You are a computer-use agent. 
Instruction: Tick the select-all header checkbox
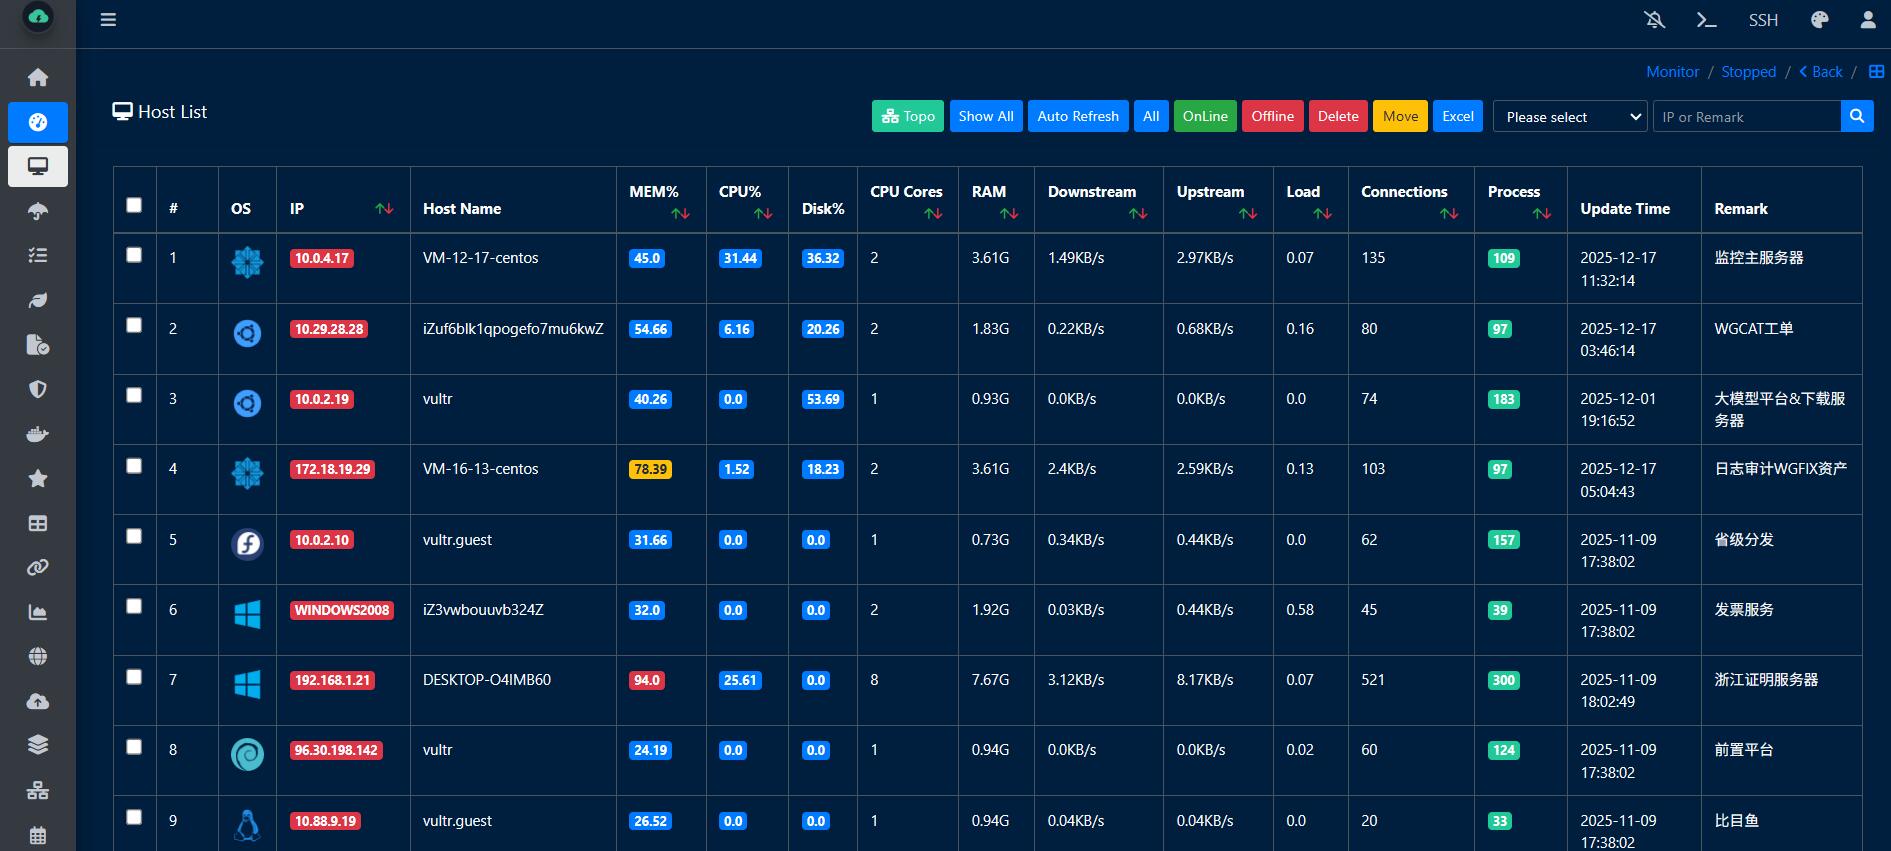[134, 205]
